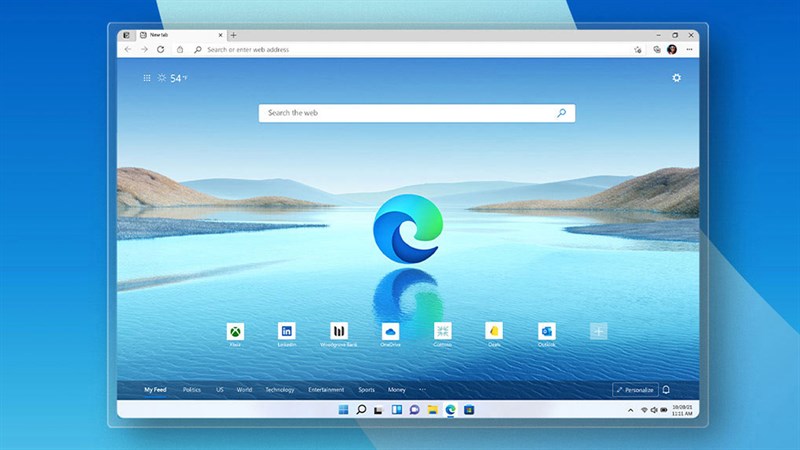Open the Wi-Fi network tray icon
This screenshot has height=450, width=800.
coord(644,410)
